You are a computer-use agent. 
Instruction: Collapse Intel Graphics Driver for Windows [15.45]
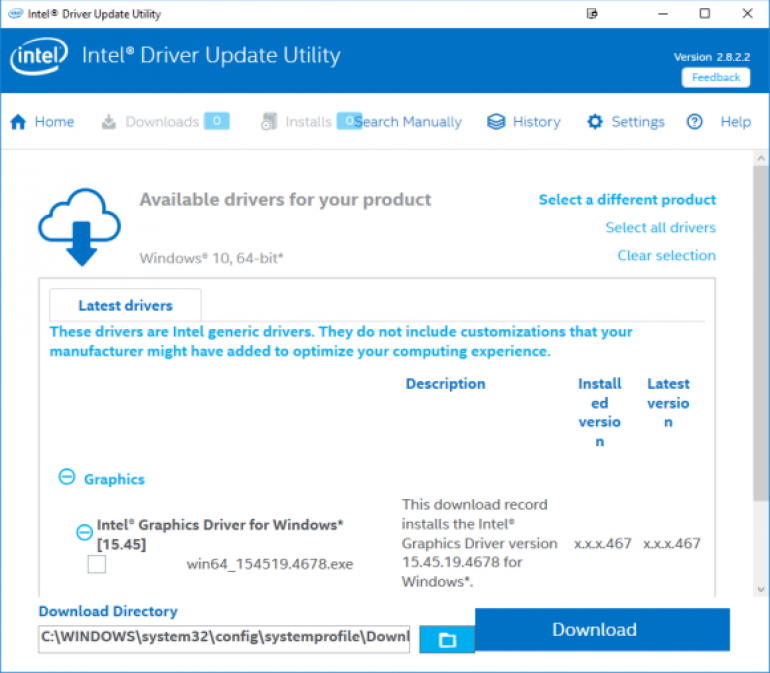click(84, 532)
